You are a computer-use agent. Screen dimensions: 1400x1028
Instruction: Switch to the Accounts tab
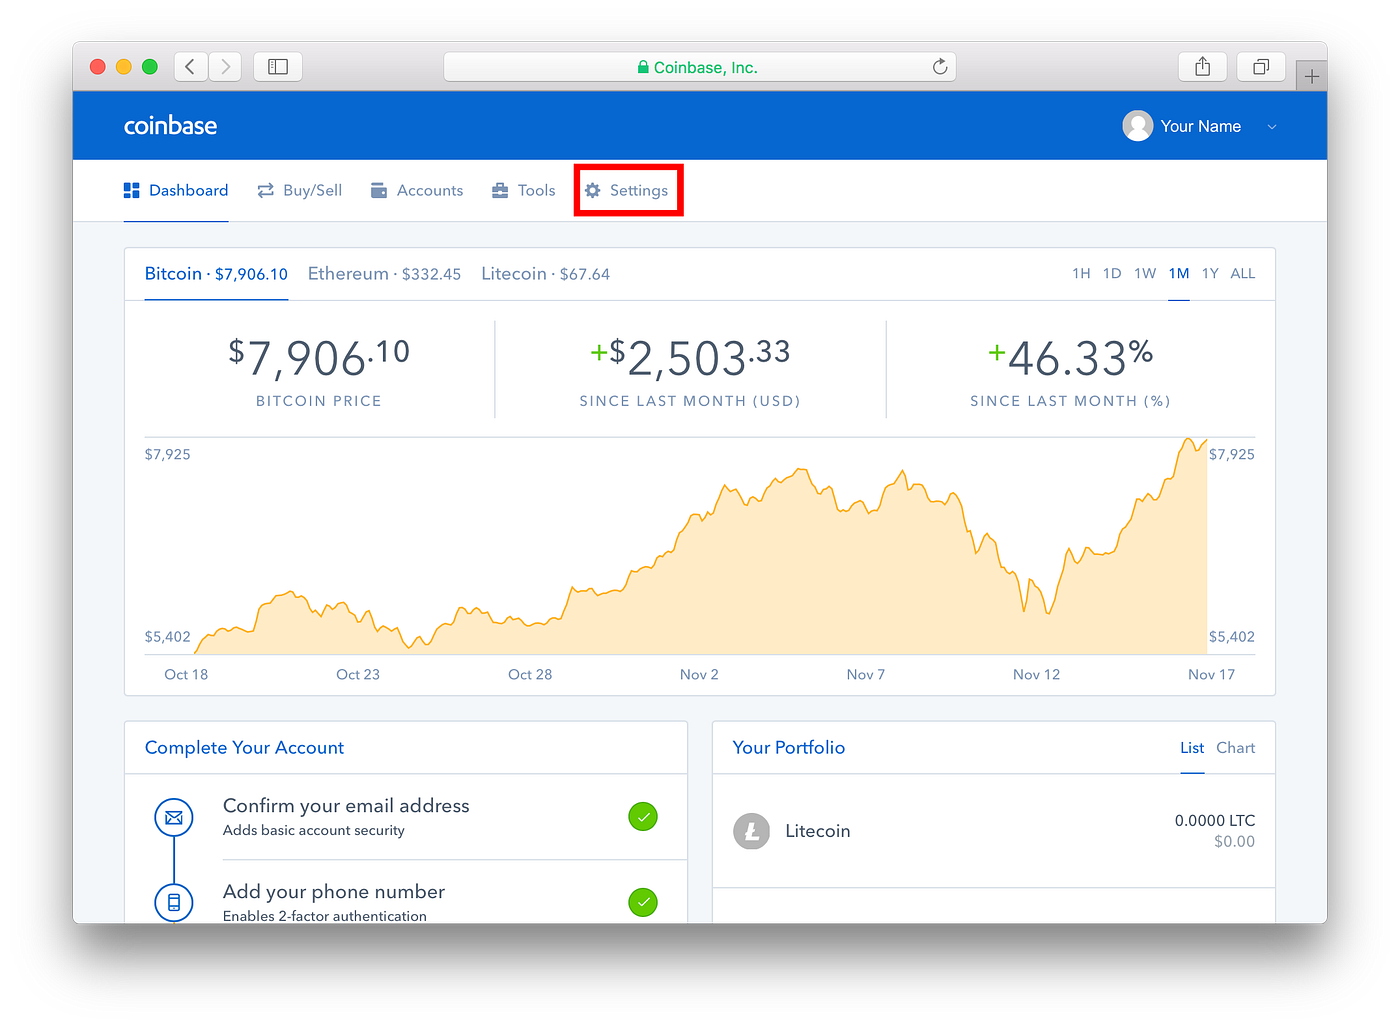pos(417,190)
